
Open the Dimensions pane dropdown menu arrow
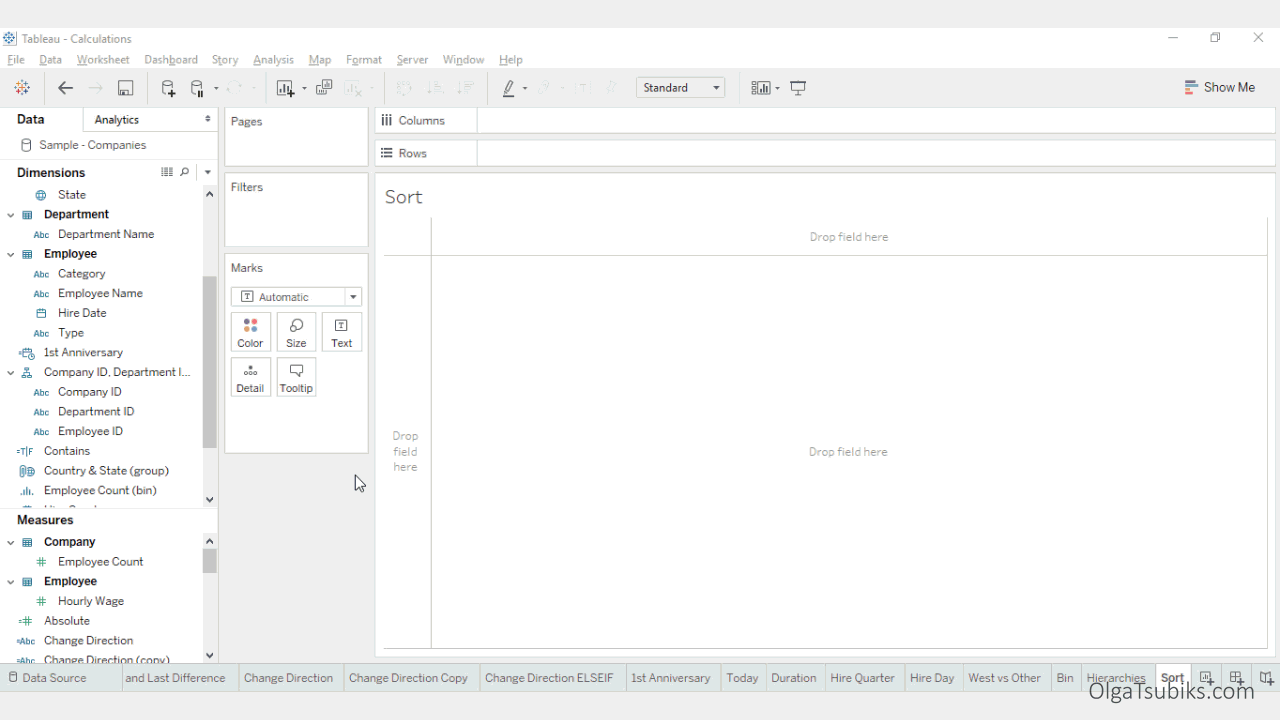tap(207, 172)
